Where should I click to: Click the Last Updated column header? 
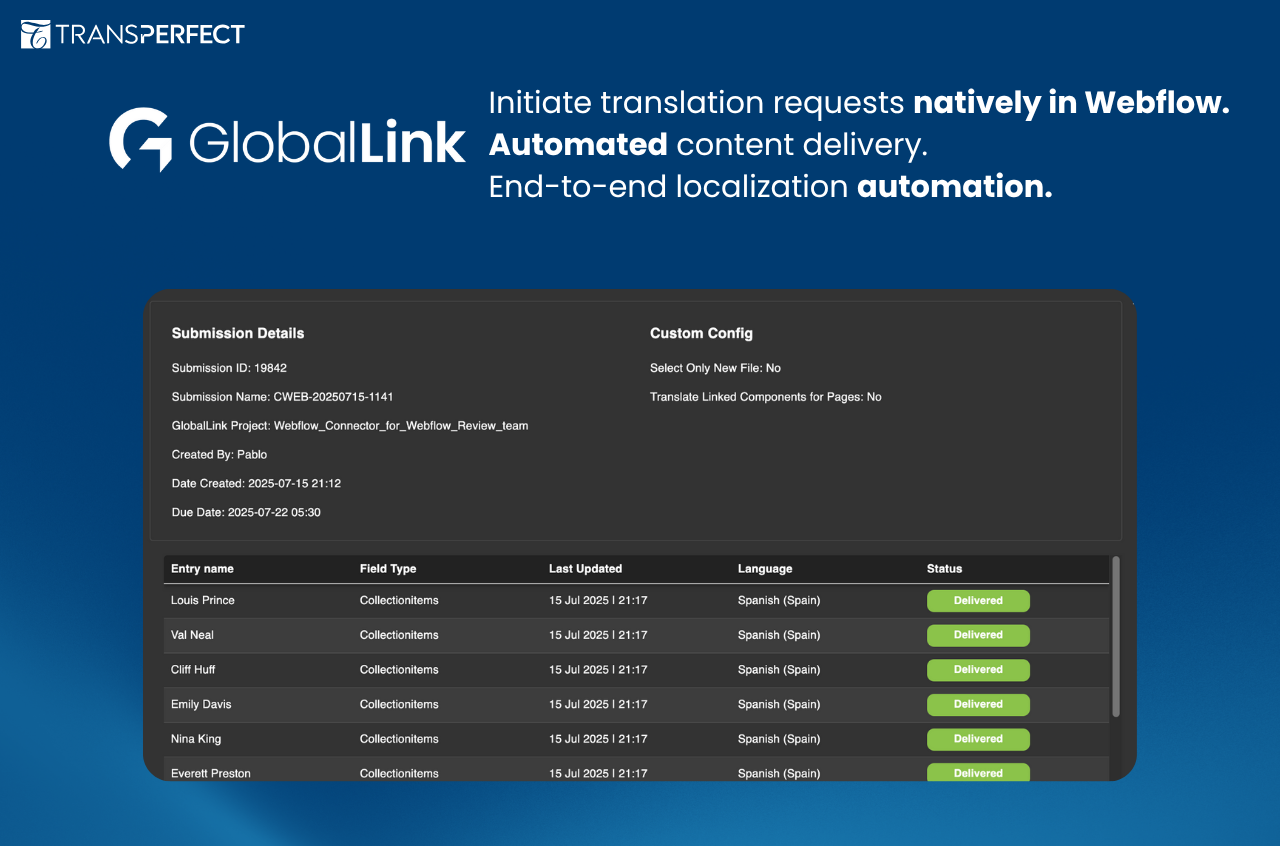coord(585,569)
